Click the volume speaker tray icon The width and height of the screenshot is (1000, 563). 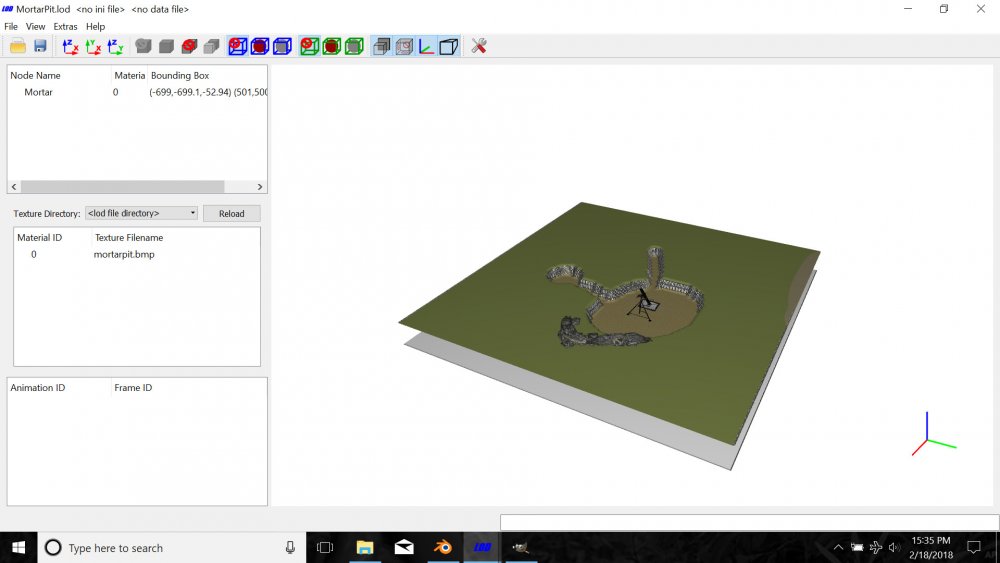tap(895, 547)
